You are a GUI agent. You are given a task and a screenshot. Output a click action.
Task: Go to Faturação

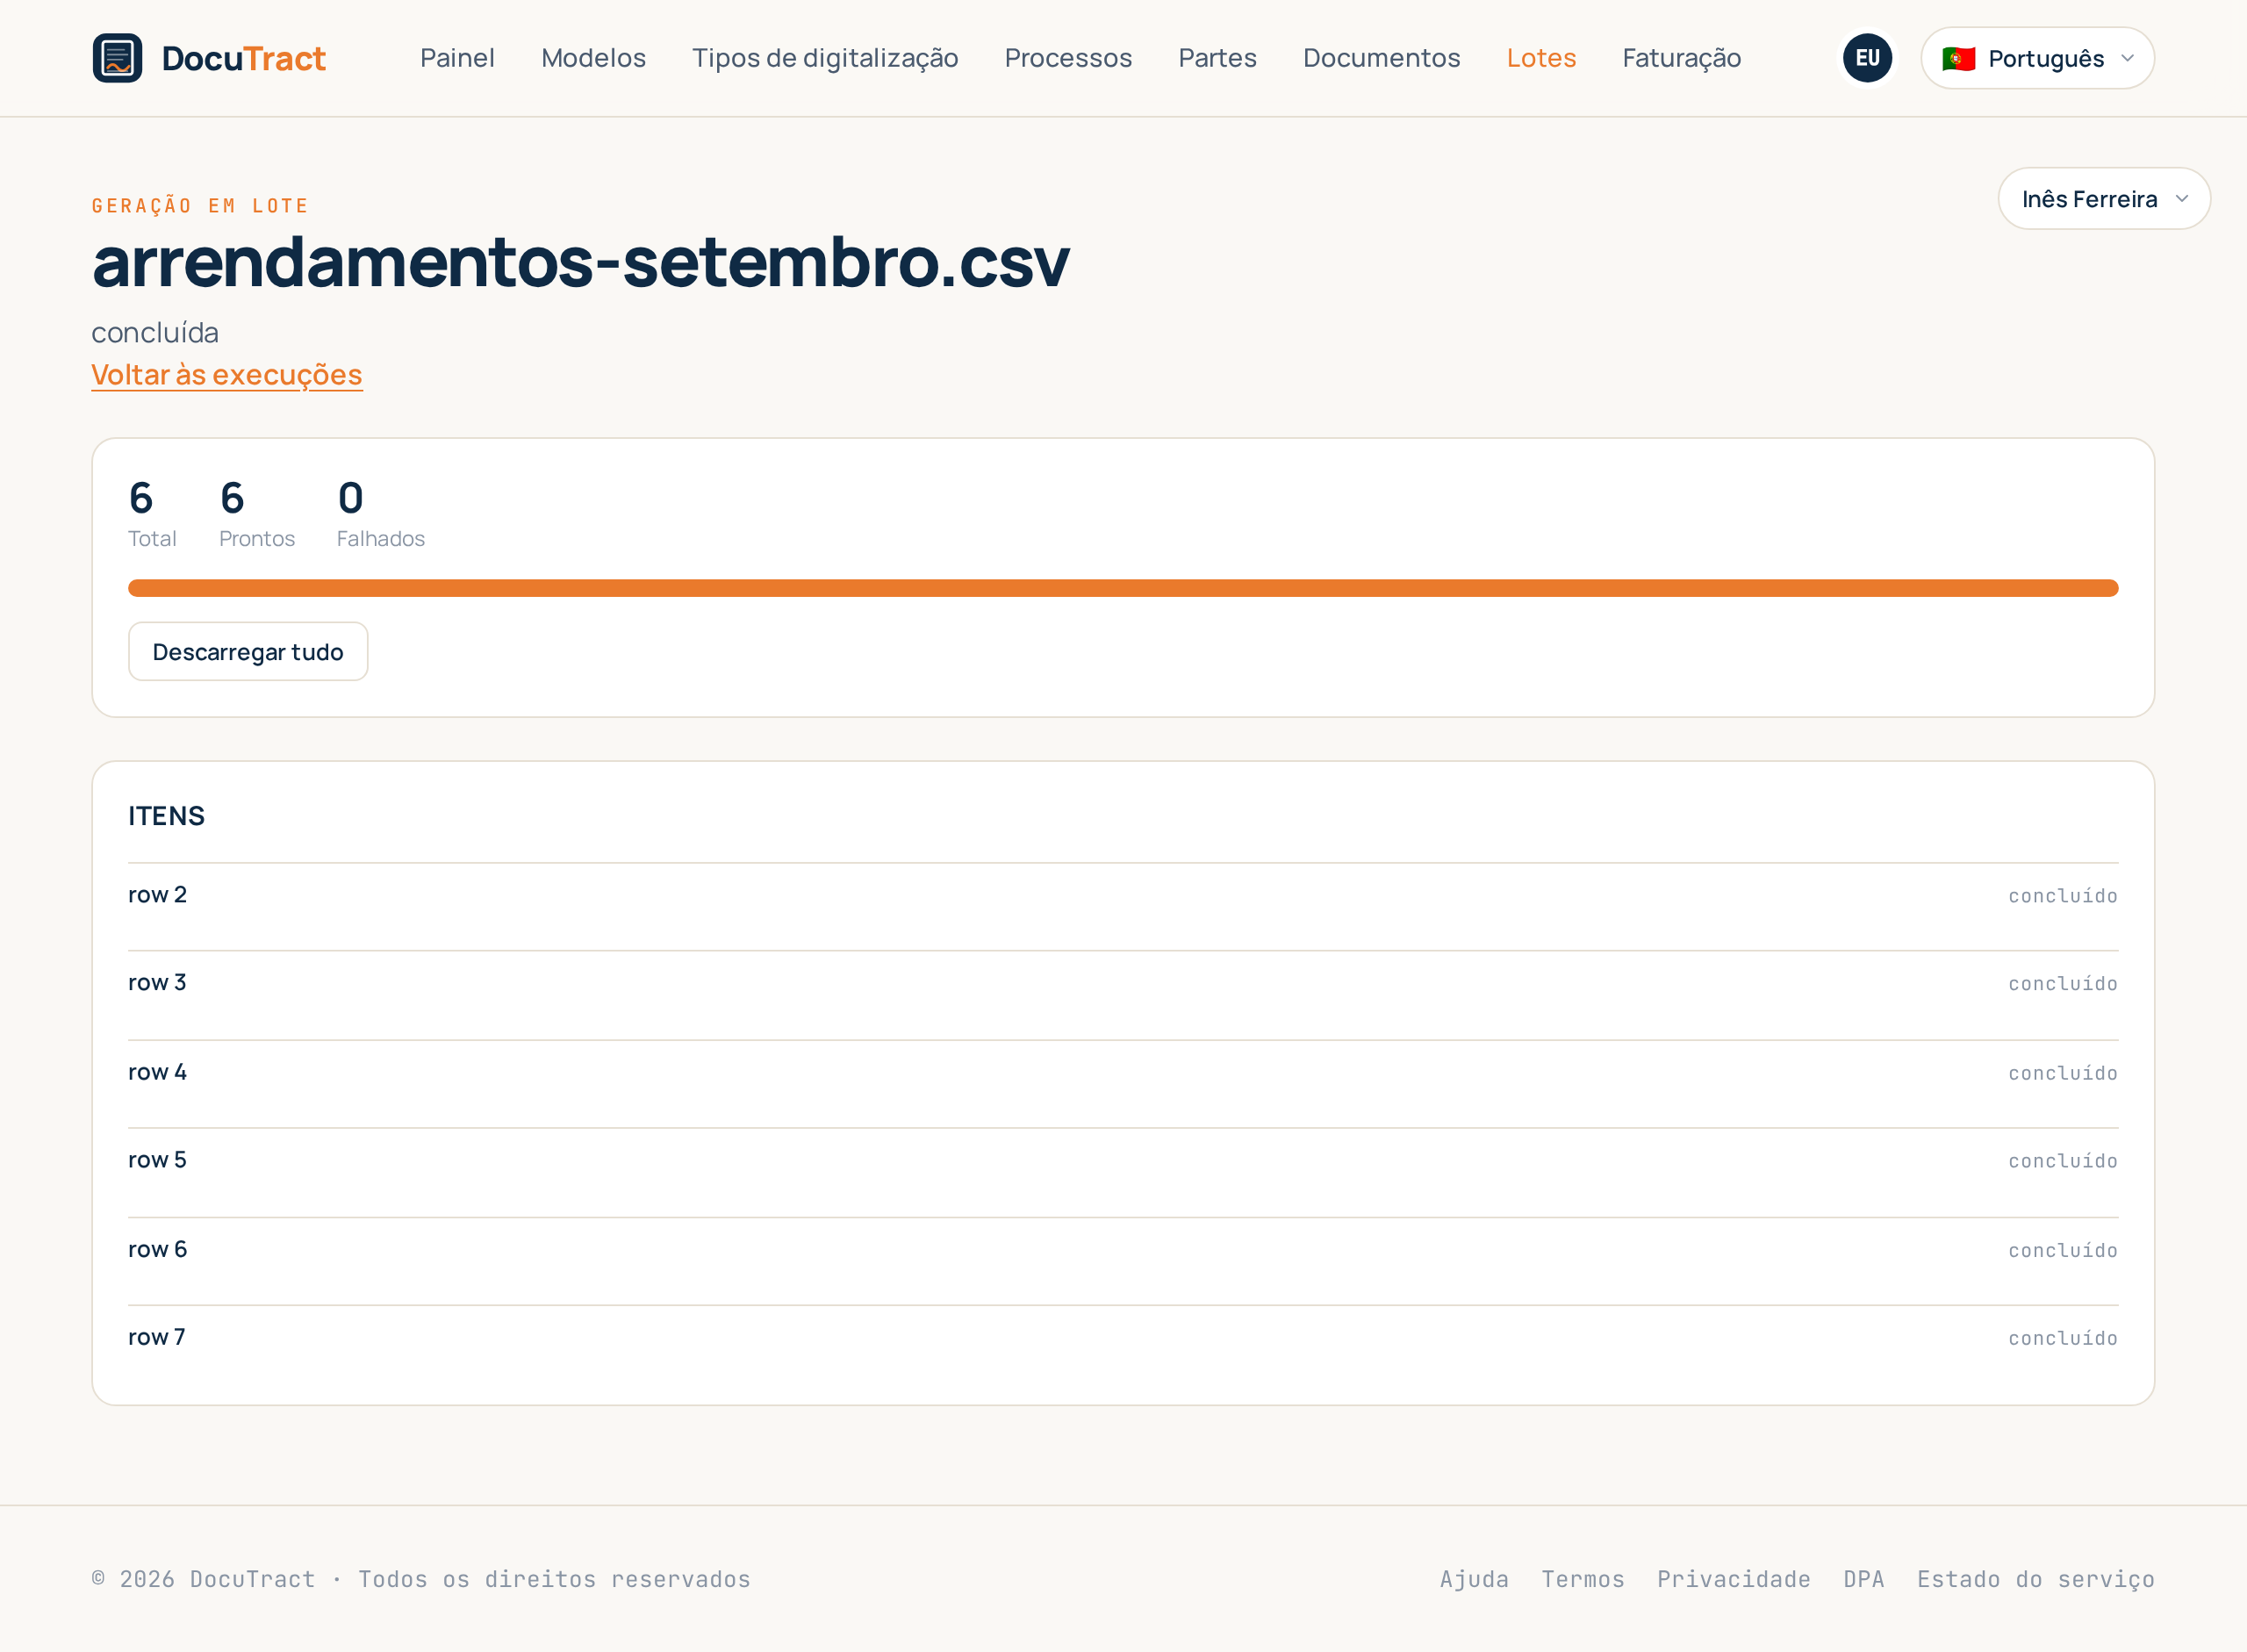pos(1681,58)
